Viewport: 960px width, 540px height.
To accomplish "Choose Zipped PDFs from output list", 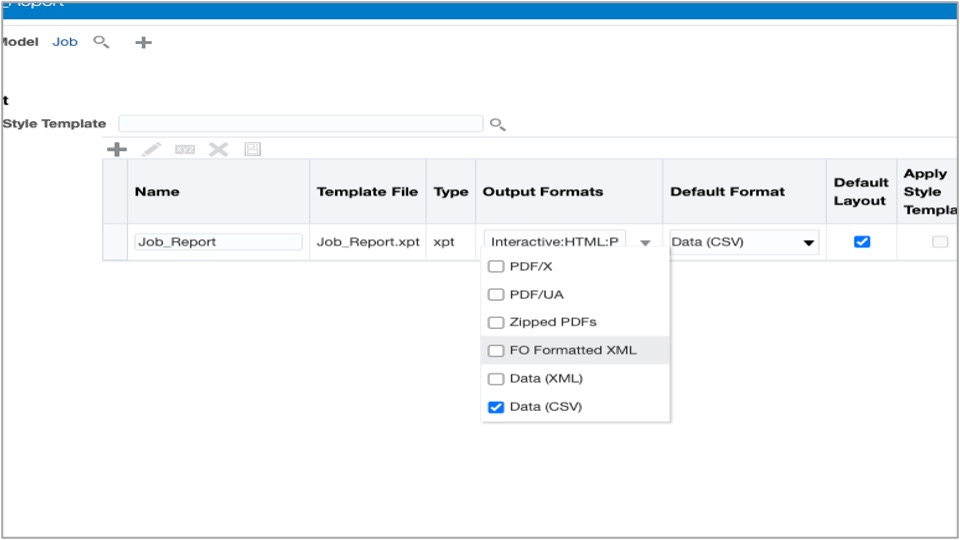I will 552,323.
